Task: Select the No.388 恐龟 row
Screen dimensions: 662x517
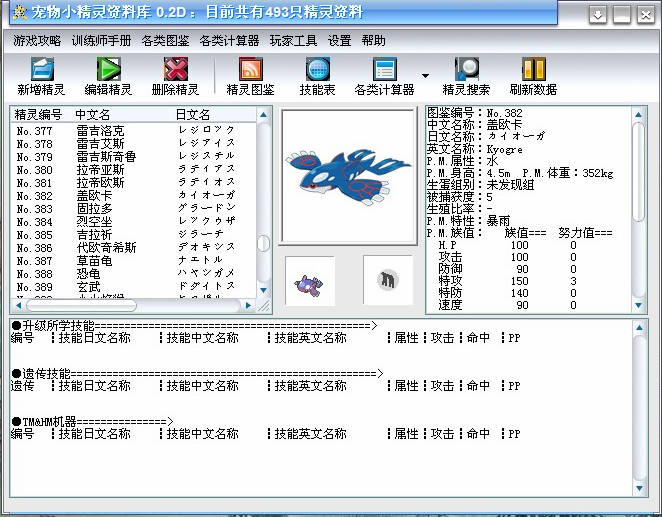Action: pos(133,274)
